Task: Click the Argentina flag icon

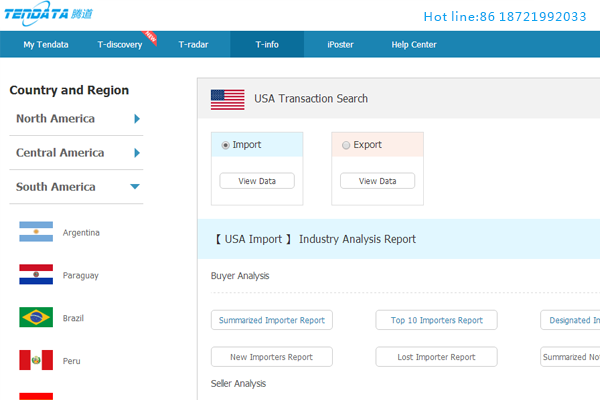Action: click(36, 232)
